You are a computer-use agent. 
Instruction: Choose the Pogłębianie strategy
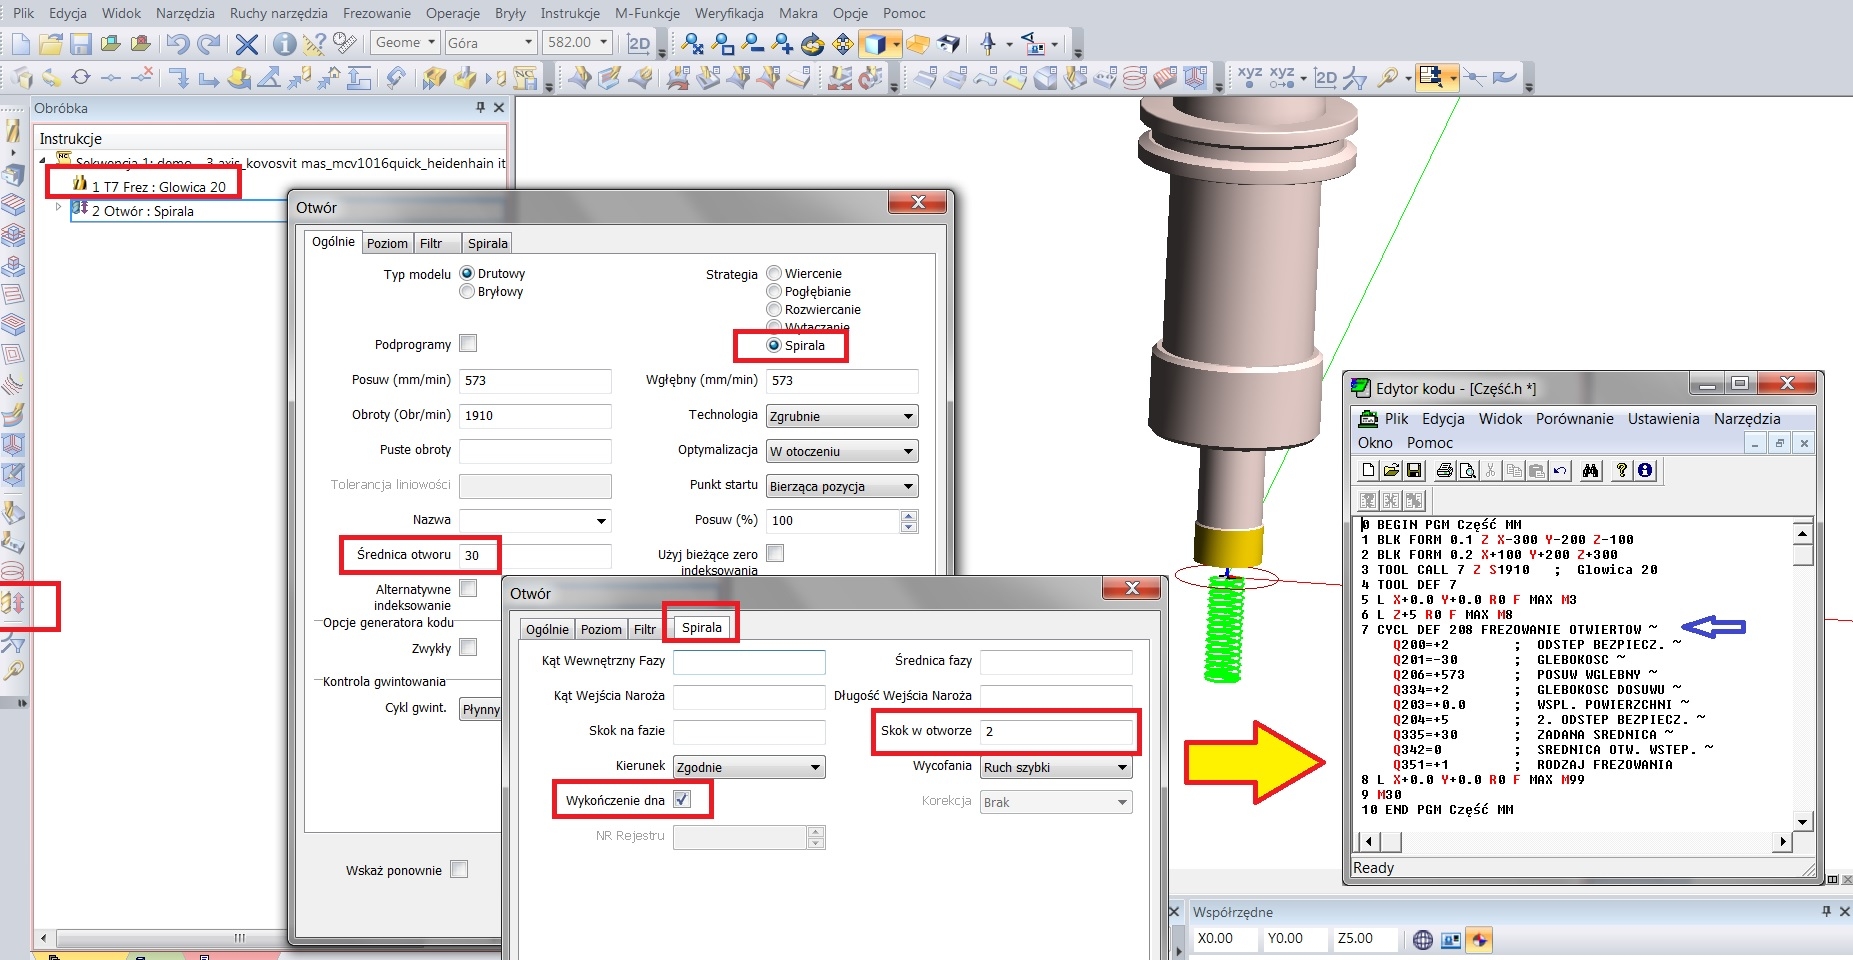pyautogui.click(x=774, y=291)
